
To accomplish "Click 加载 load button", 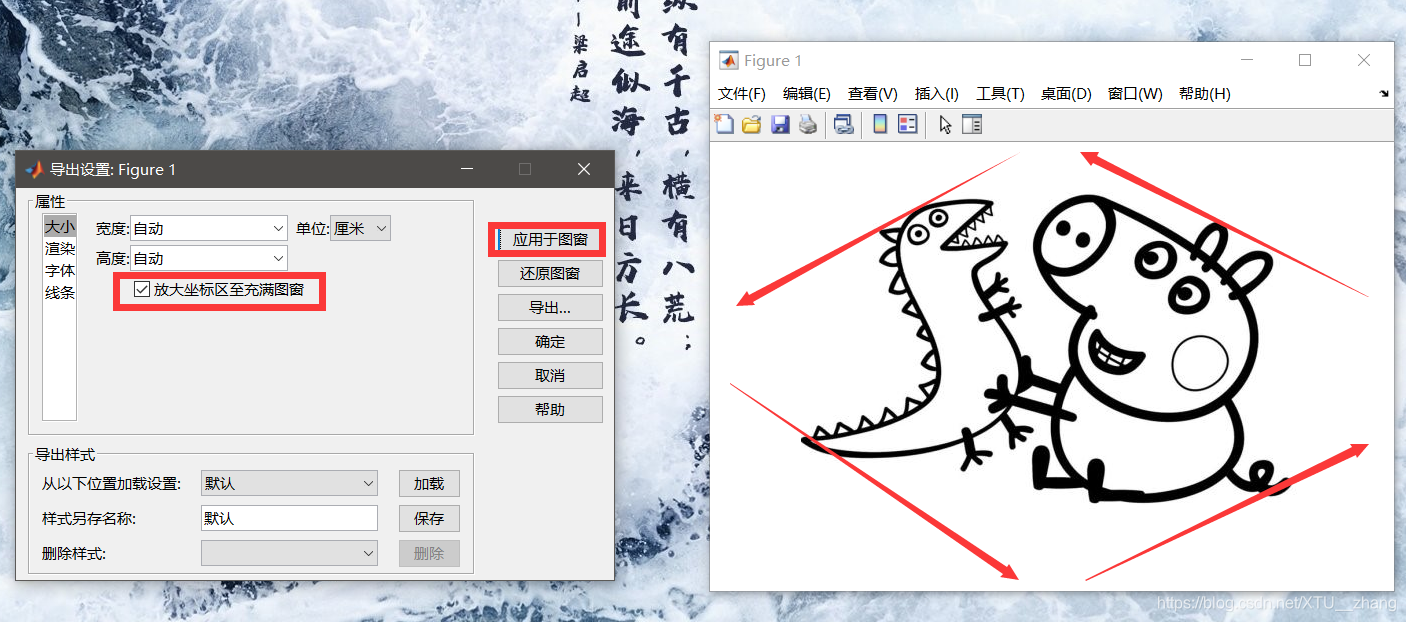I will (x=429, y=483).
